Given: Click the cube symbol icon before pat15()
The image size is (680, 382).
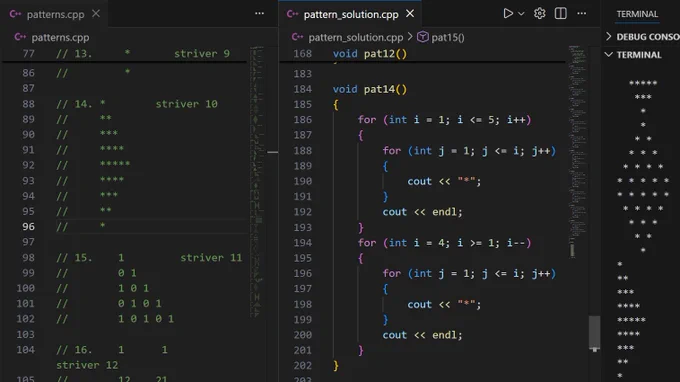Looking at the screenshot, I should (x=422, y=37).
